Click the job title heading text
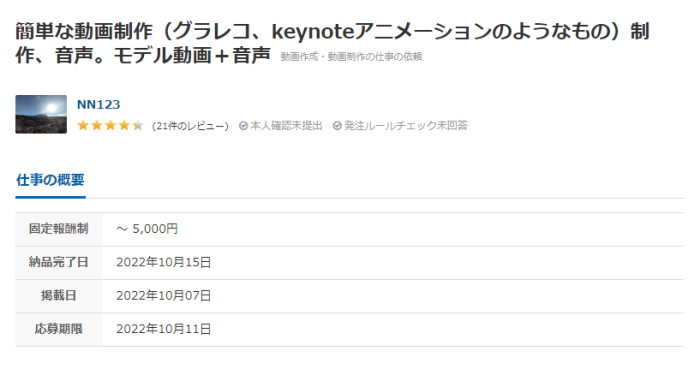Viewport: 700px width, 369px height. pos(332,43)
